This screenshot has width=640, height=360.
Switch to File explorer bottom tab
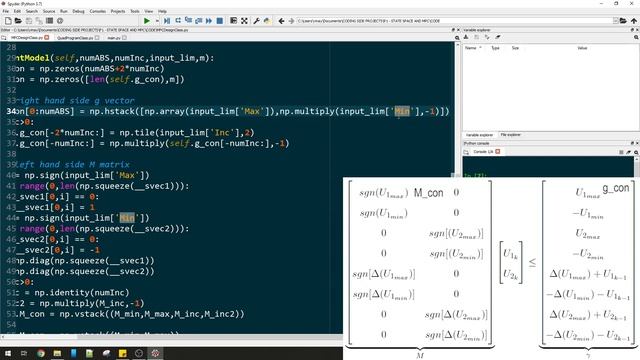click(510, 135)
